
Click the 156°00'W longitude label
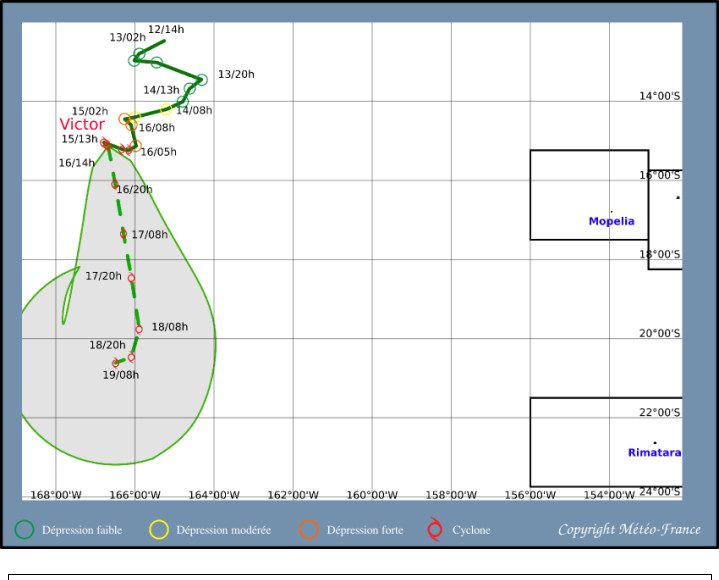(x=530, y=495)
